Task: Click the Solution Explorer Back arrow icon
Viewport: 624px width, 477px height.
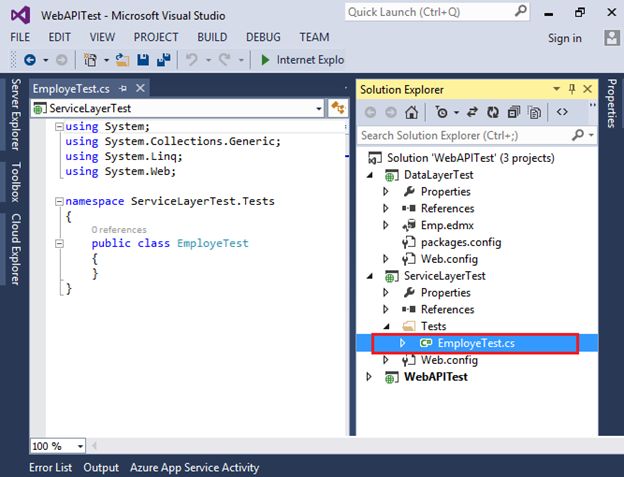Action: coord(370,113)
